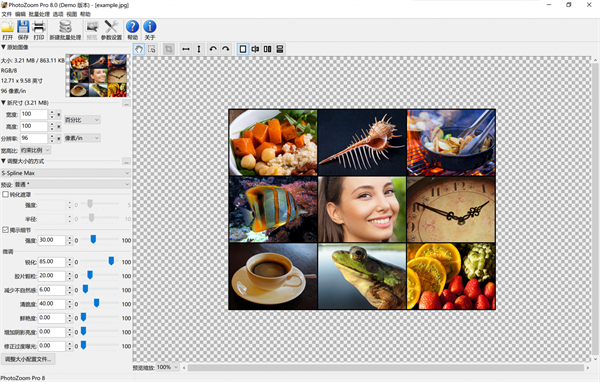Open the 像素/in resolution unit dropdown
This screenshot has width=600, height=382.
(x=82, y=138)
